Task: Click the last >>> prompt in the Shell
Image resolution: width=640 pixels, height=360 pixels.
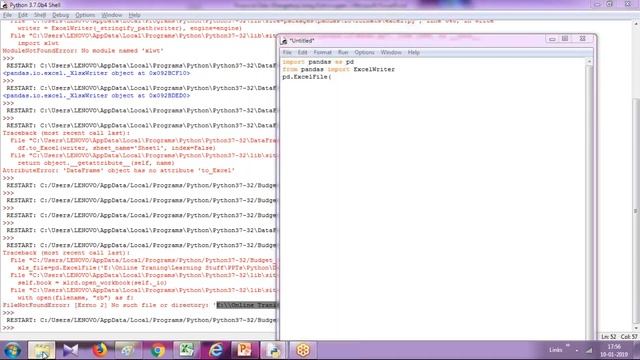Action: (x=8, y=328)
